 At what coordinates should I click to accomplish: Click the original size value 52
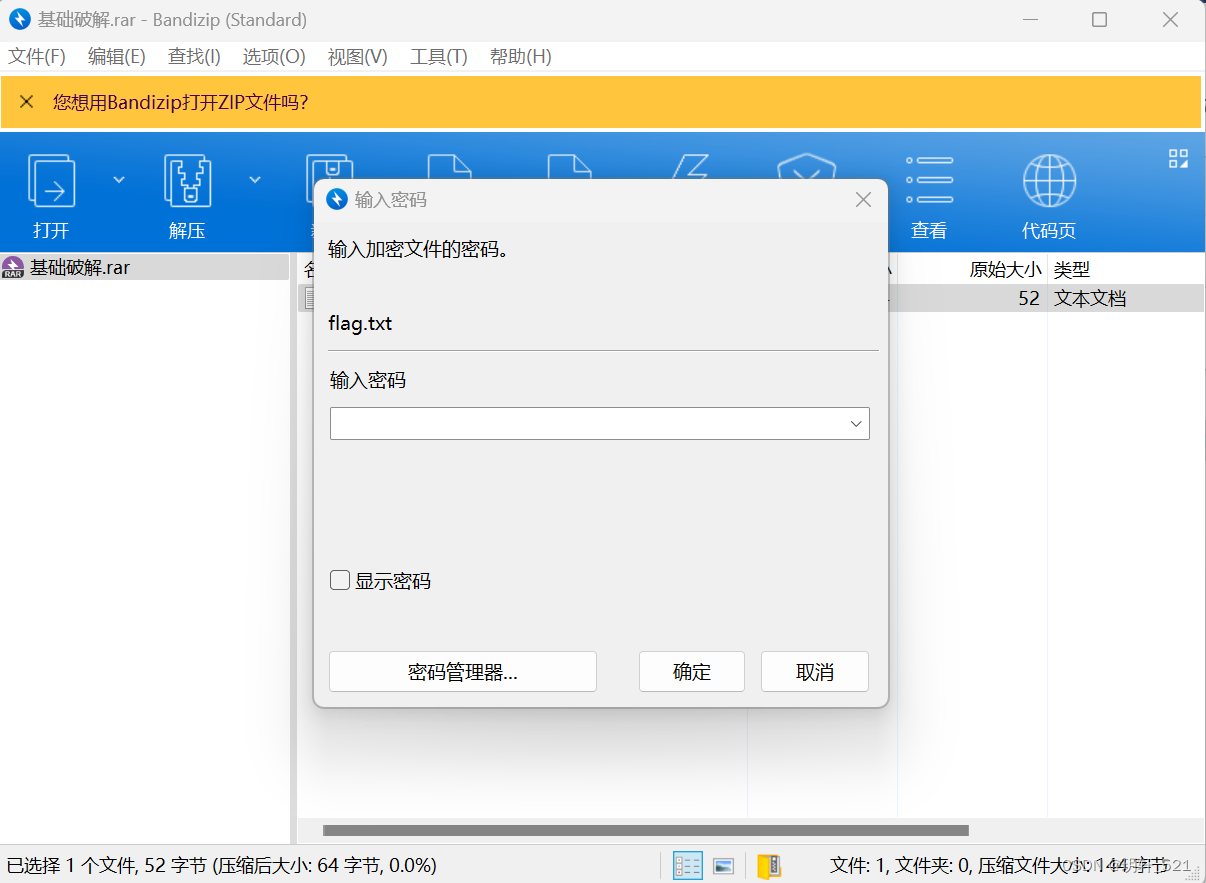point(1029,298)
